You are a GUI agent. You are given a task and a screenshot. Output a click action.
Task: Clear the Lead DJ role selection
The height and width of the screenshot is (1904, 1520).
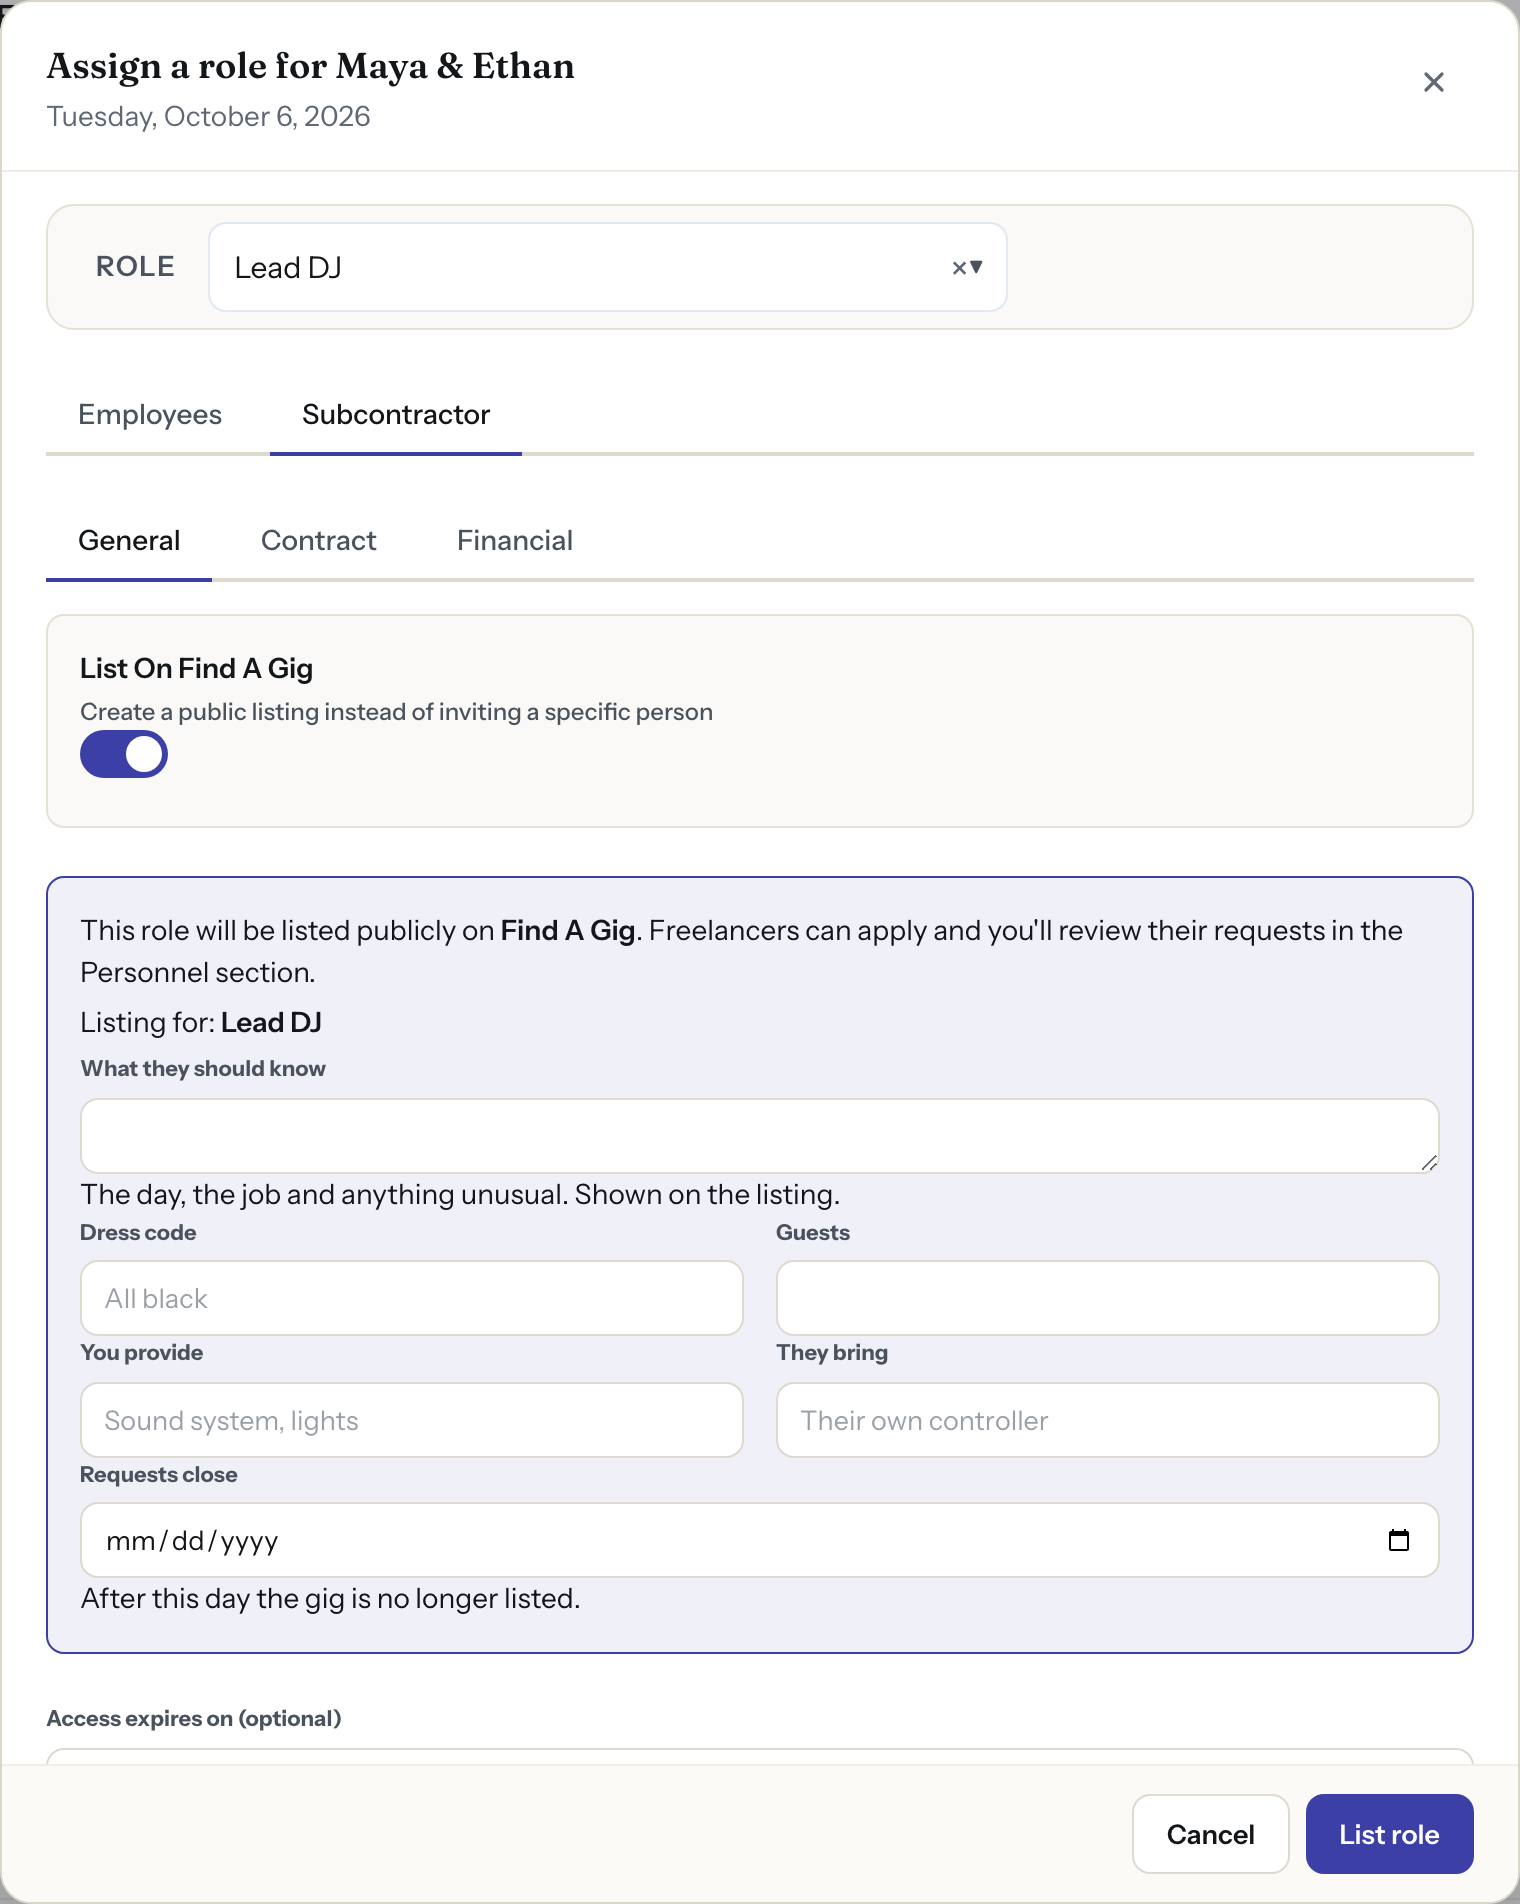[959, 267]
